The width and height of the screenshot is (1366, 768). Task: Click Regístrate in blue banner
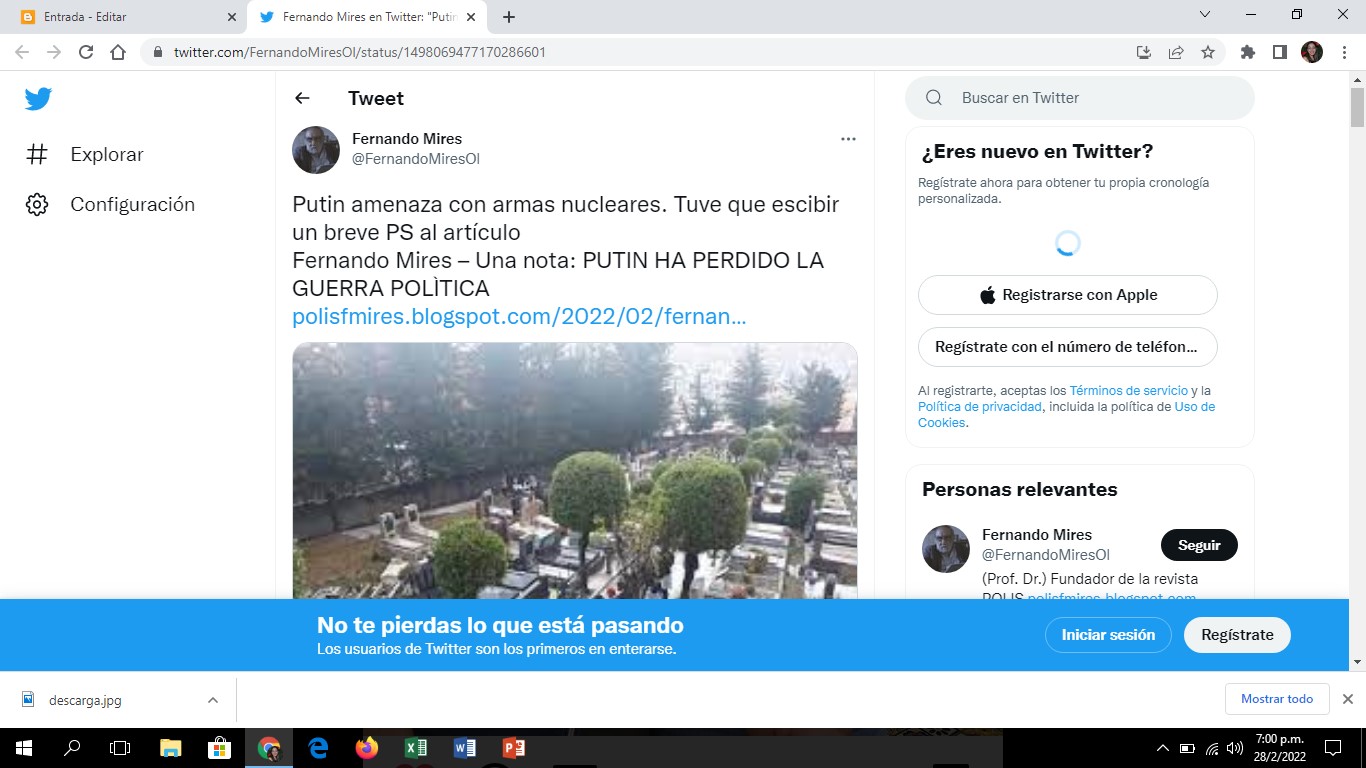click(1237, 635)
